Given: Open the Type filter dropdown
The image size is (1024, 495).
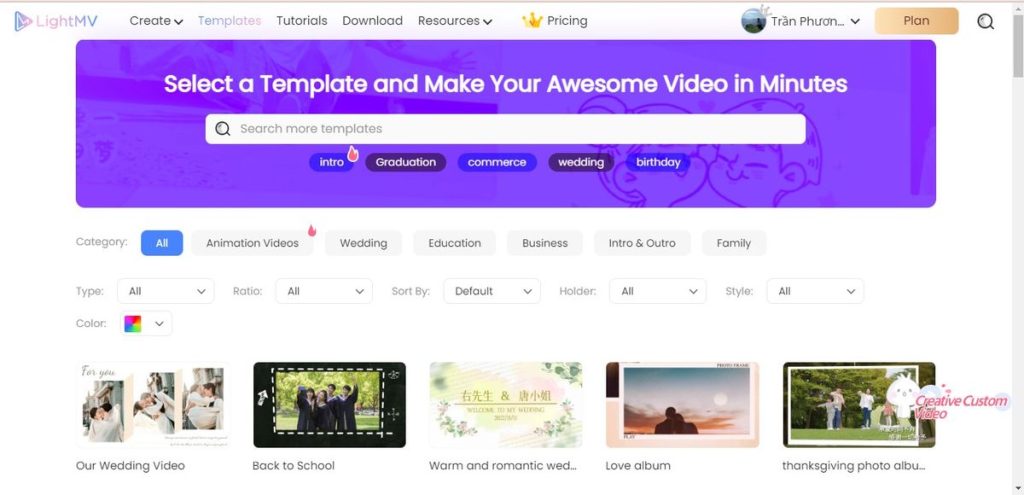Looking at the screenshot, I should click(166, 291).
